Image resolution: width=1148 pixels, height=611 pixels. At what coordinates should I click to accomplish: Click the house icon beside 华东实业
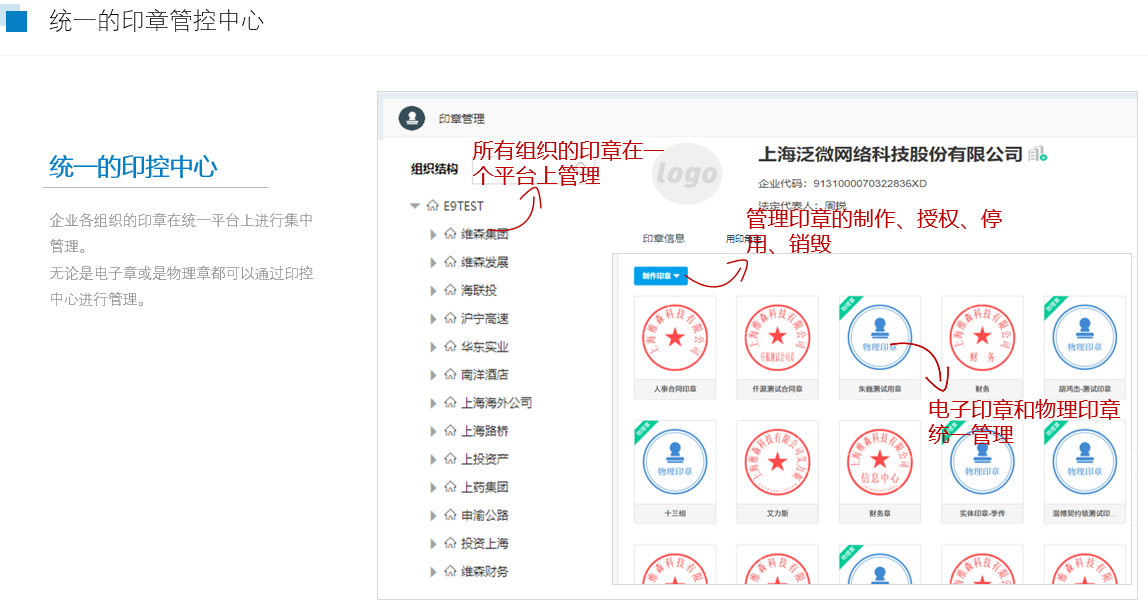click(x=450, y=346)
